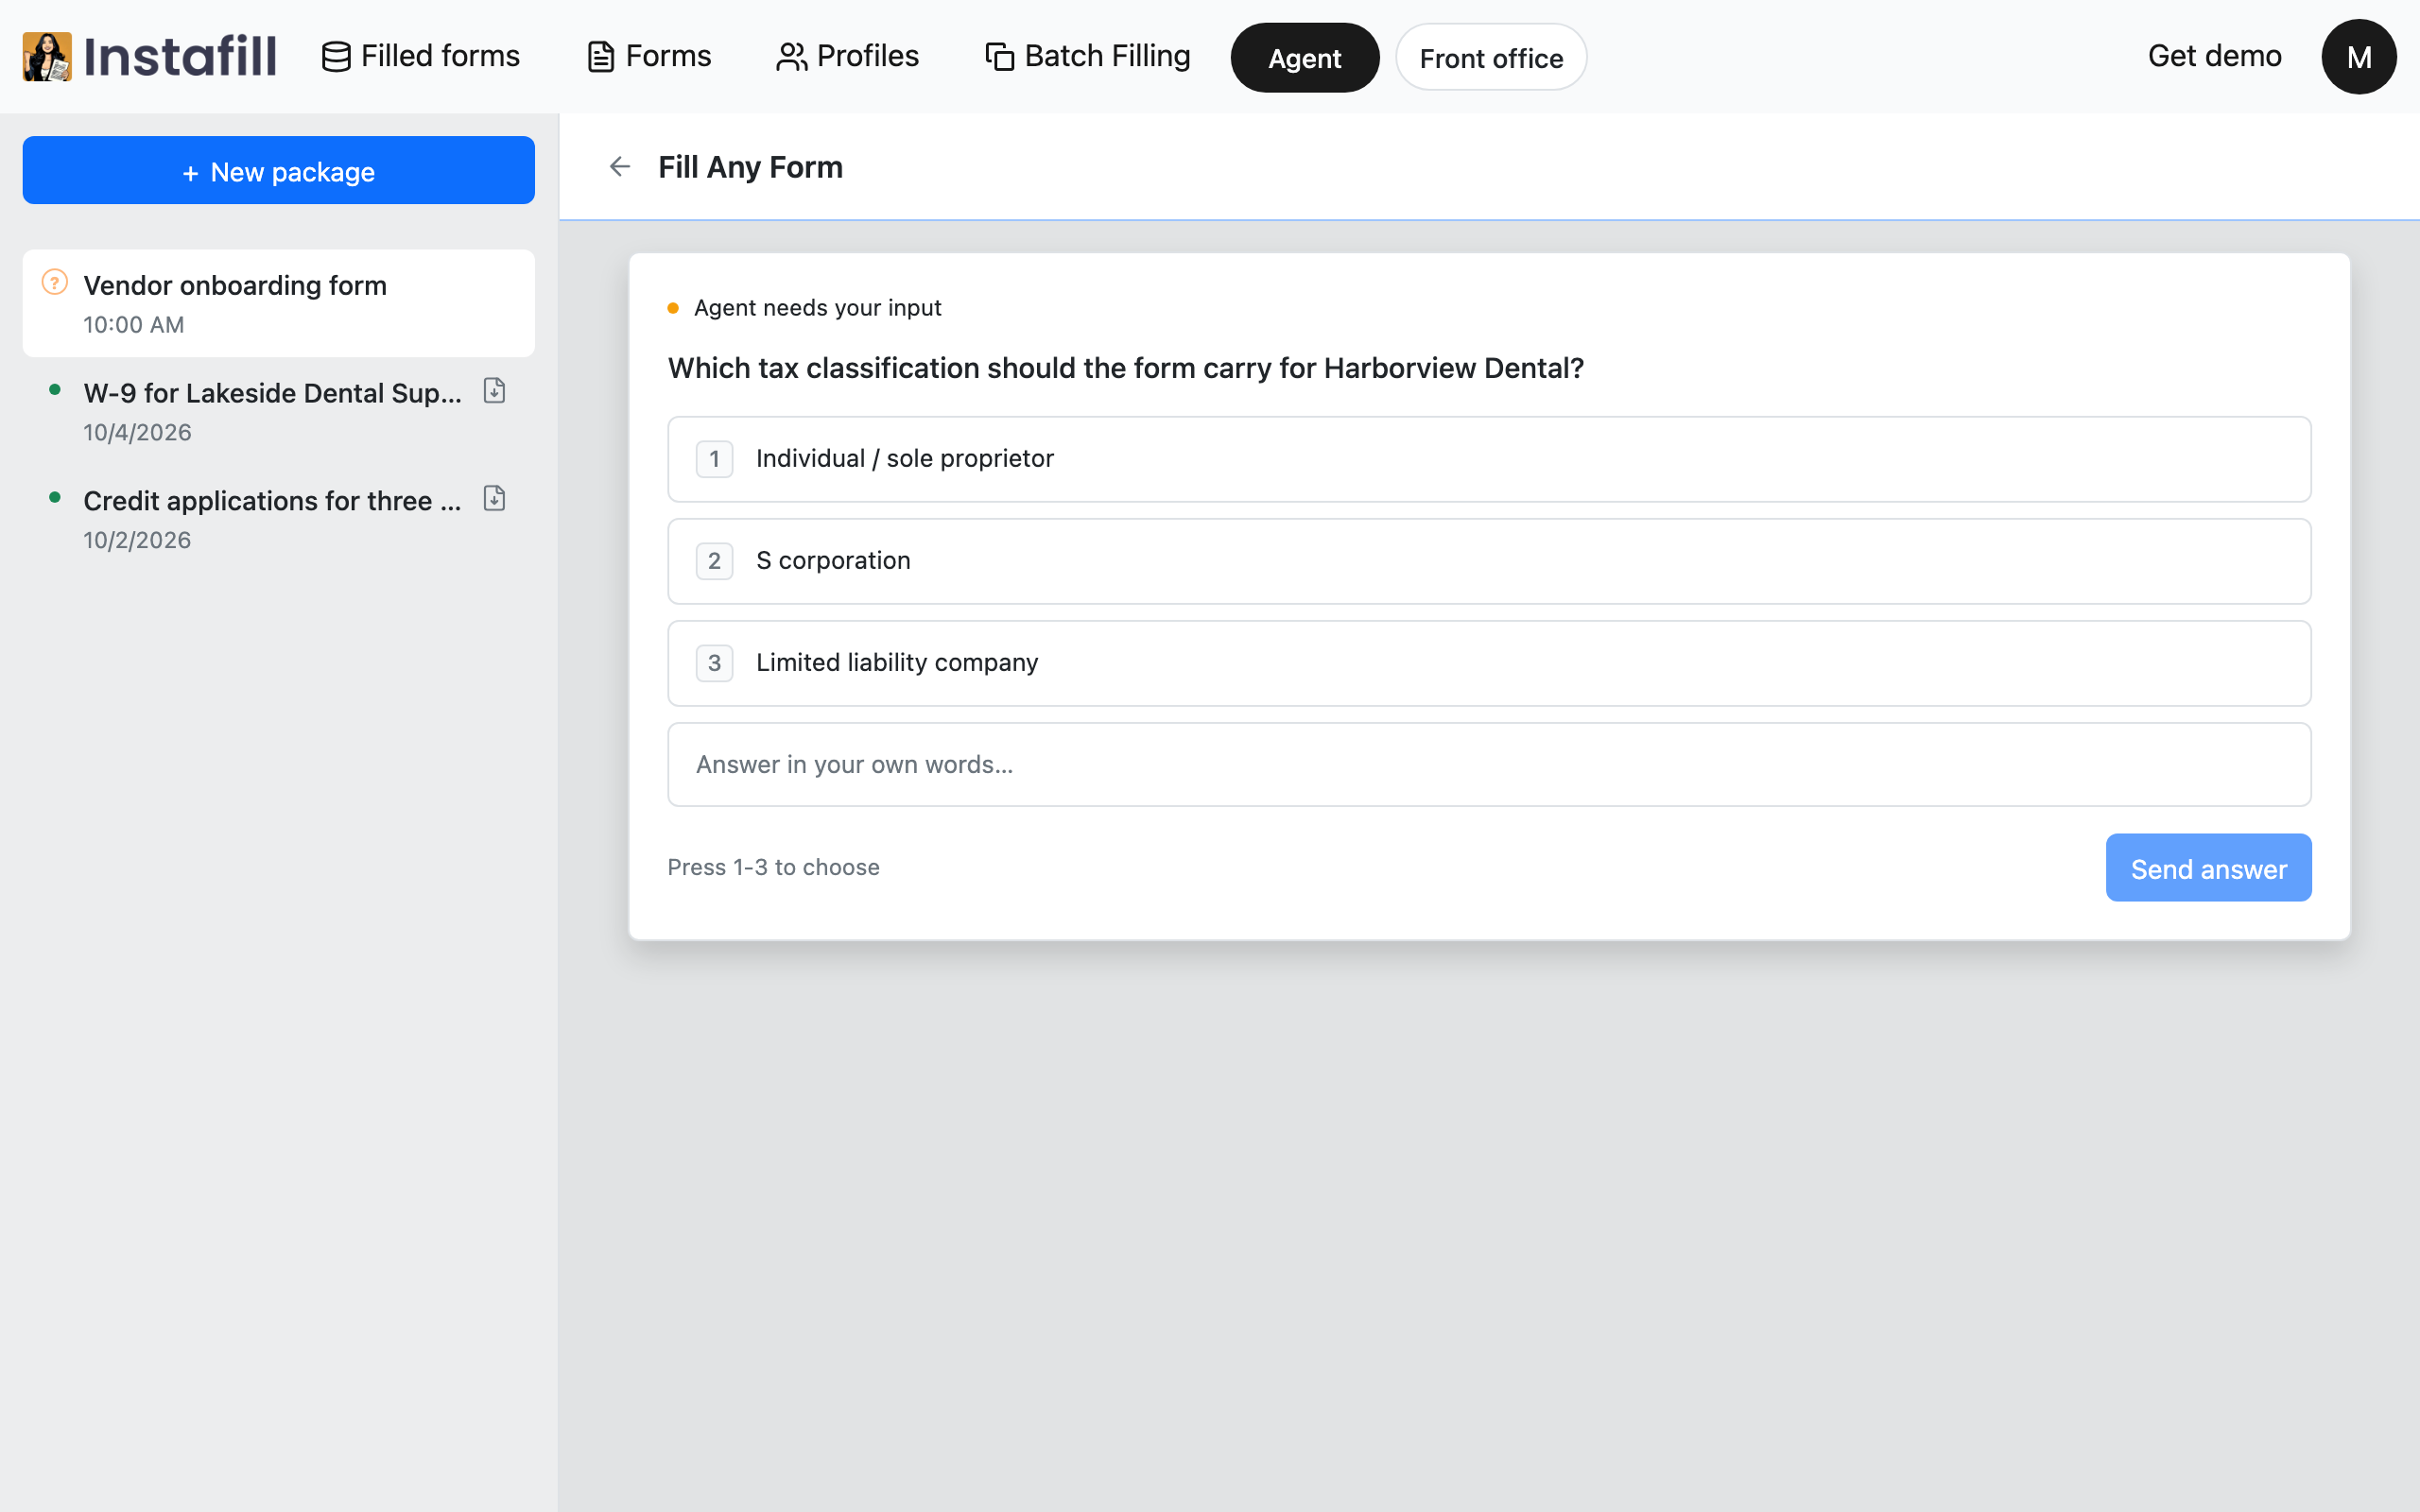Image resolution: width=2420 pixels, height=1512 pixels.
Task: Click the 10/2/2026 date text
Action: click(x=137, y=540)
